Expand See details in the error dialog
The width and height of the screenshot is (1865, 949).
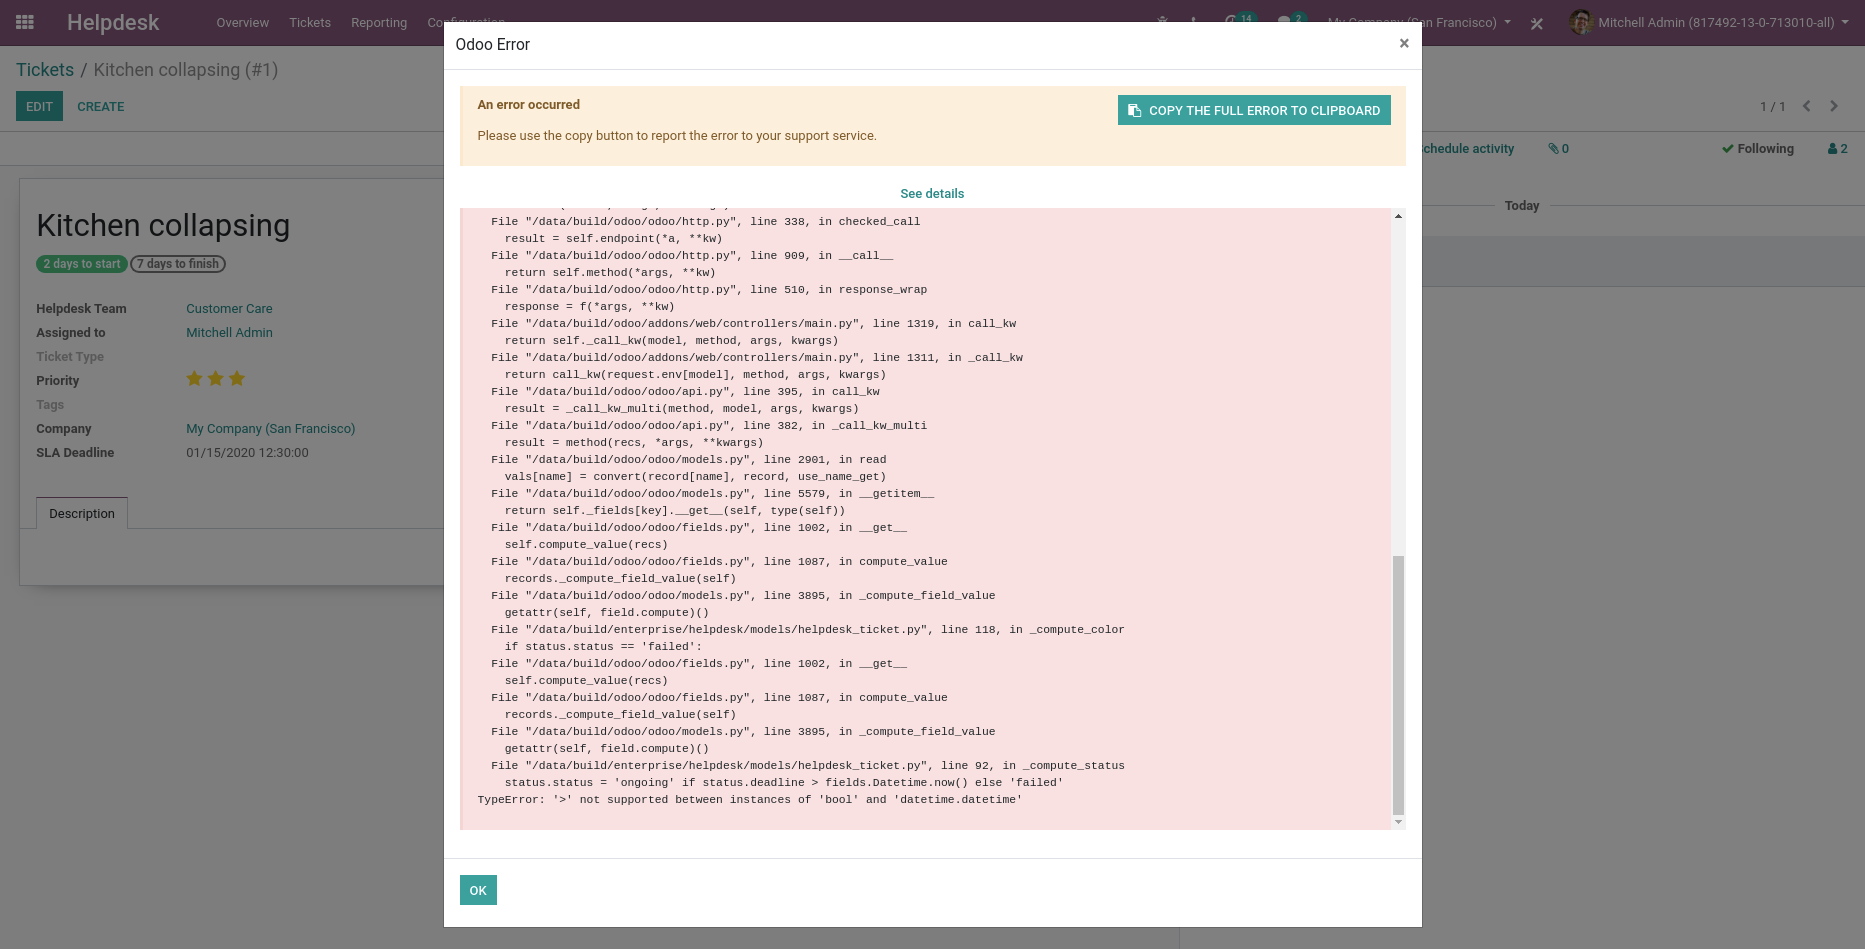coord(931,193)
